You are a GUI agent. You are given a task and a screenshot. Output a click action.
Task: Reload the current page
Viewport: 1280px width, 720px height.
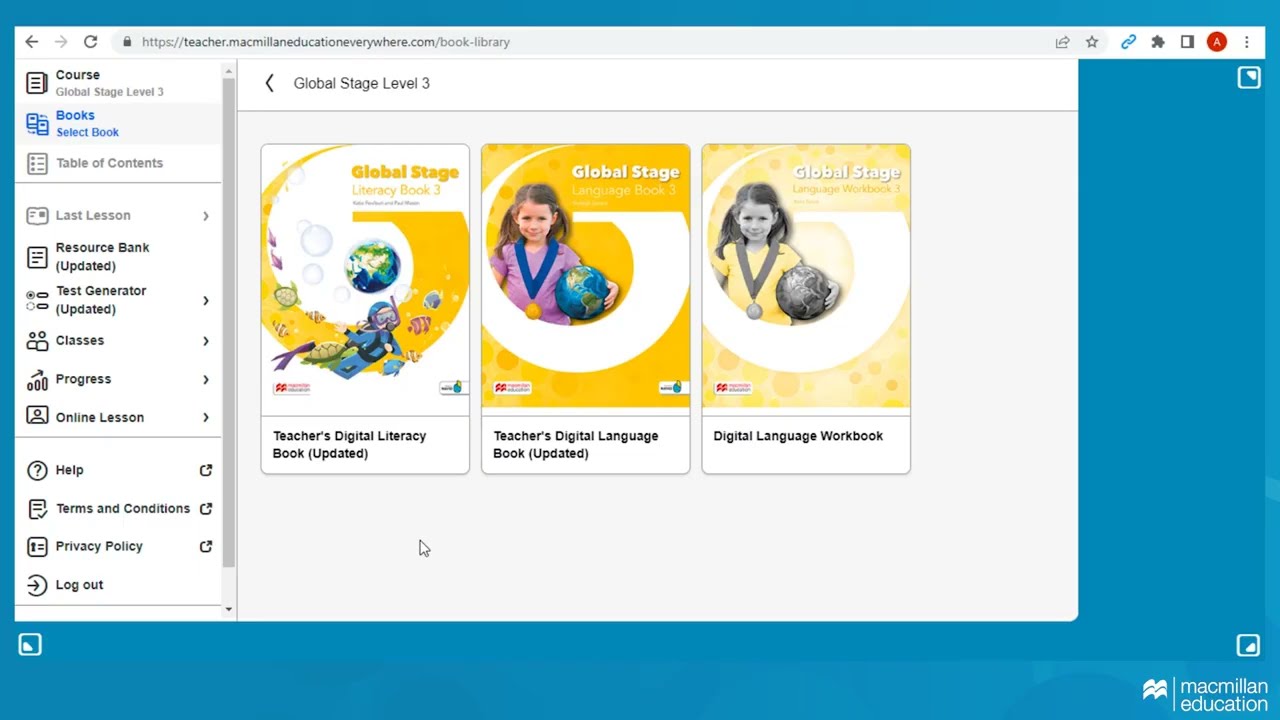90,42
